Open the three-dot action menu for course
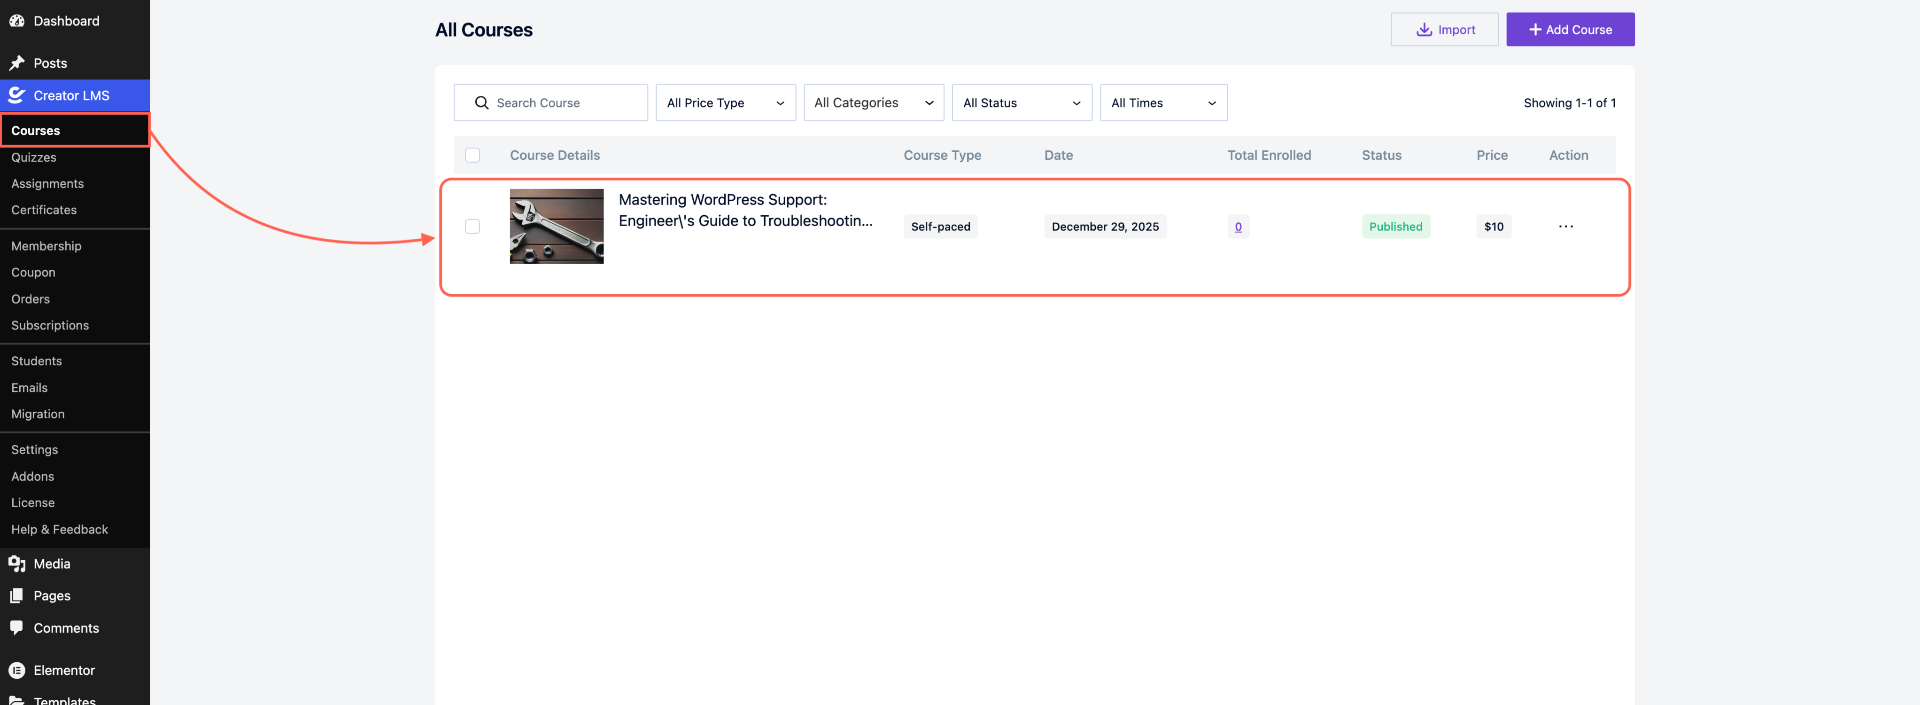1920x705 pixels. (x=1566, y=227)
